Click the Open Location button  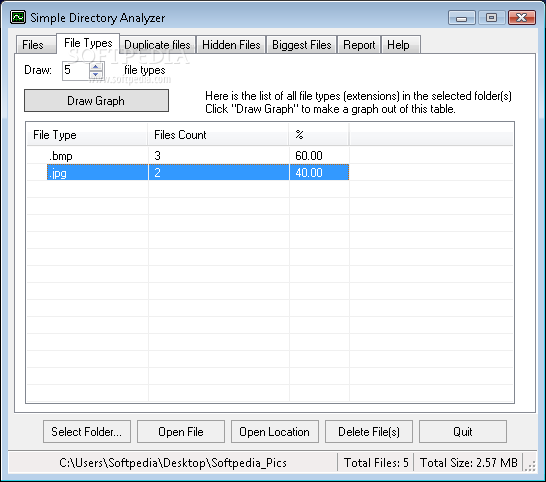[275, 432]
